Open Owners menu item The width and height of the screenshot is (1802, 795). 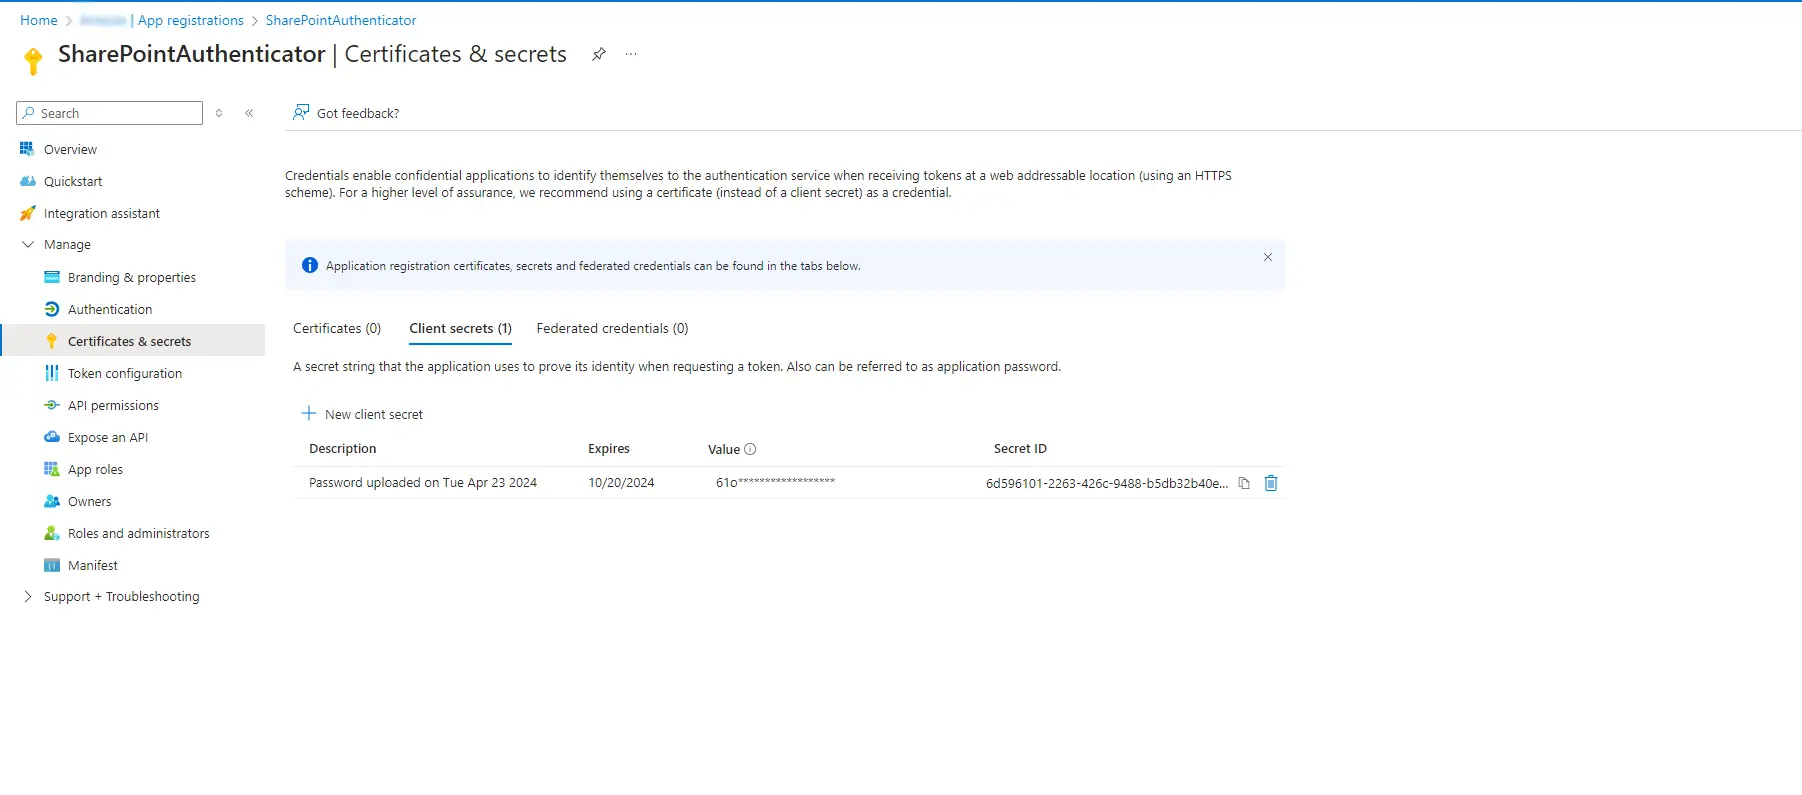[89, 501]
